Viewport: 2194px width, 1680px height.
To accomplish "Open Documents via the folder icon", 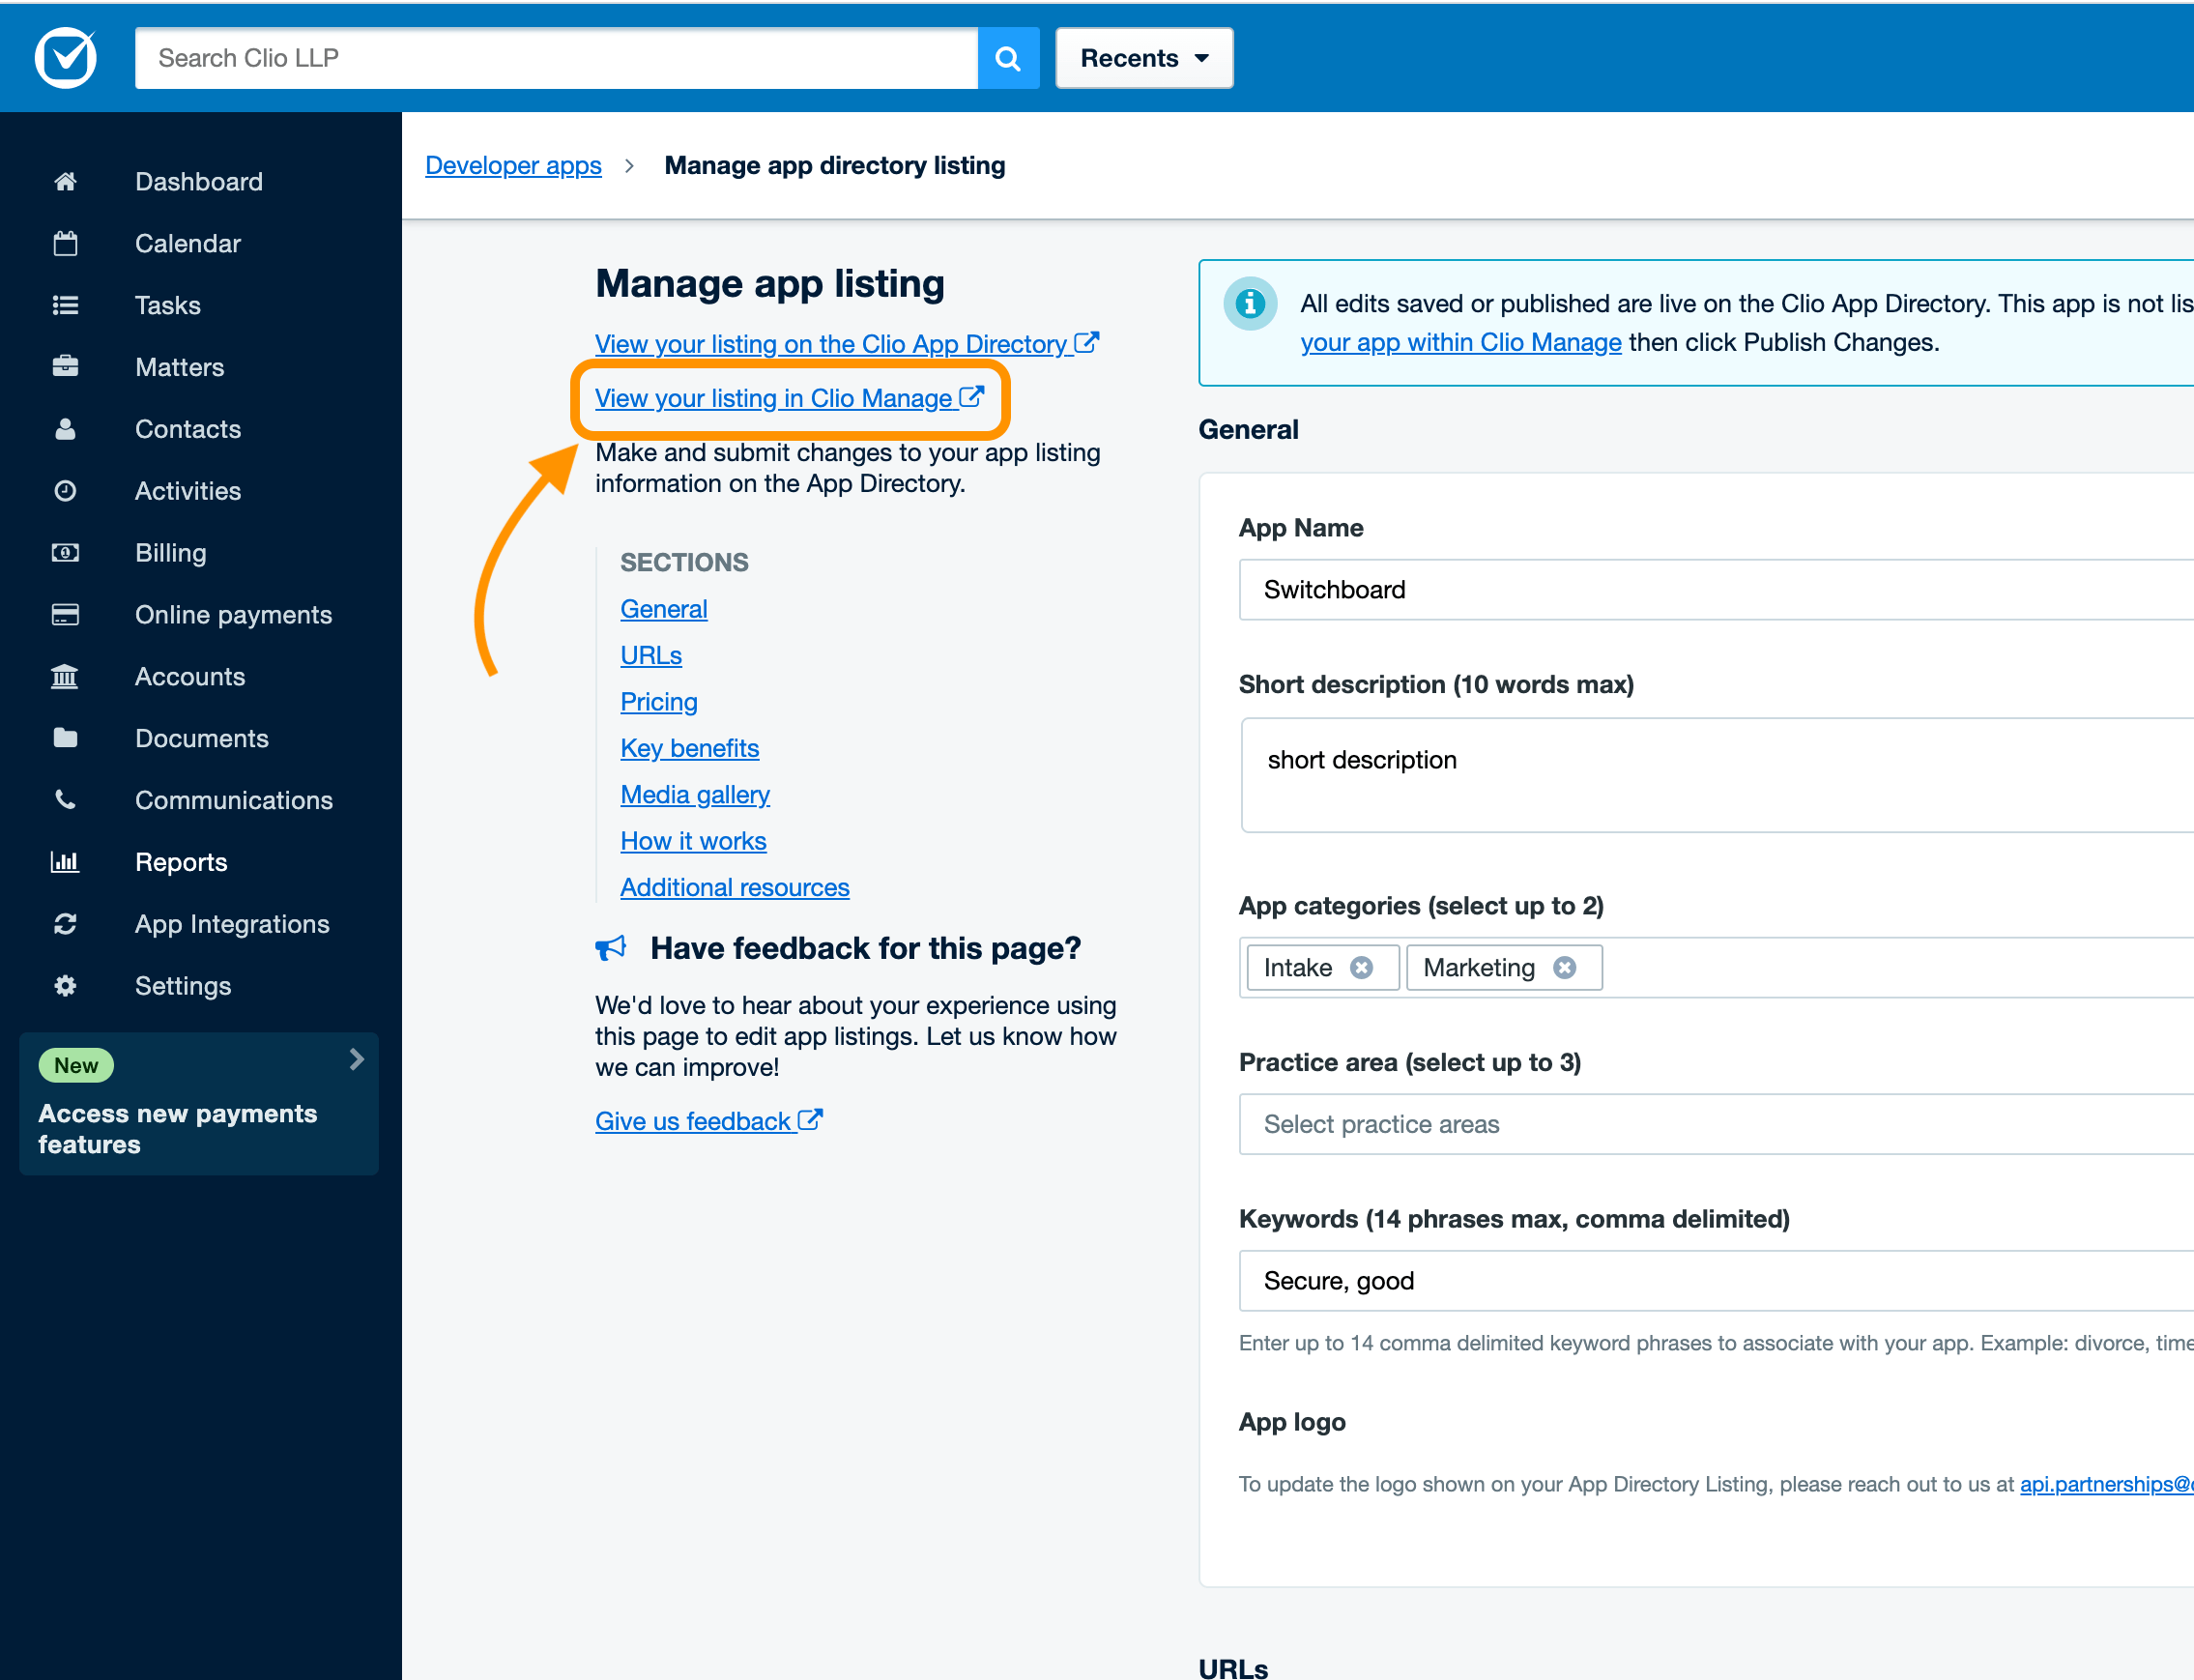I will pyautogui.click(x=64, y=738).
